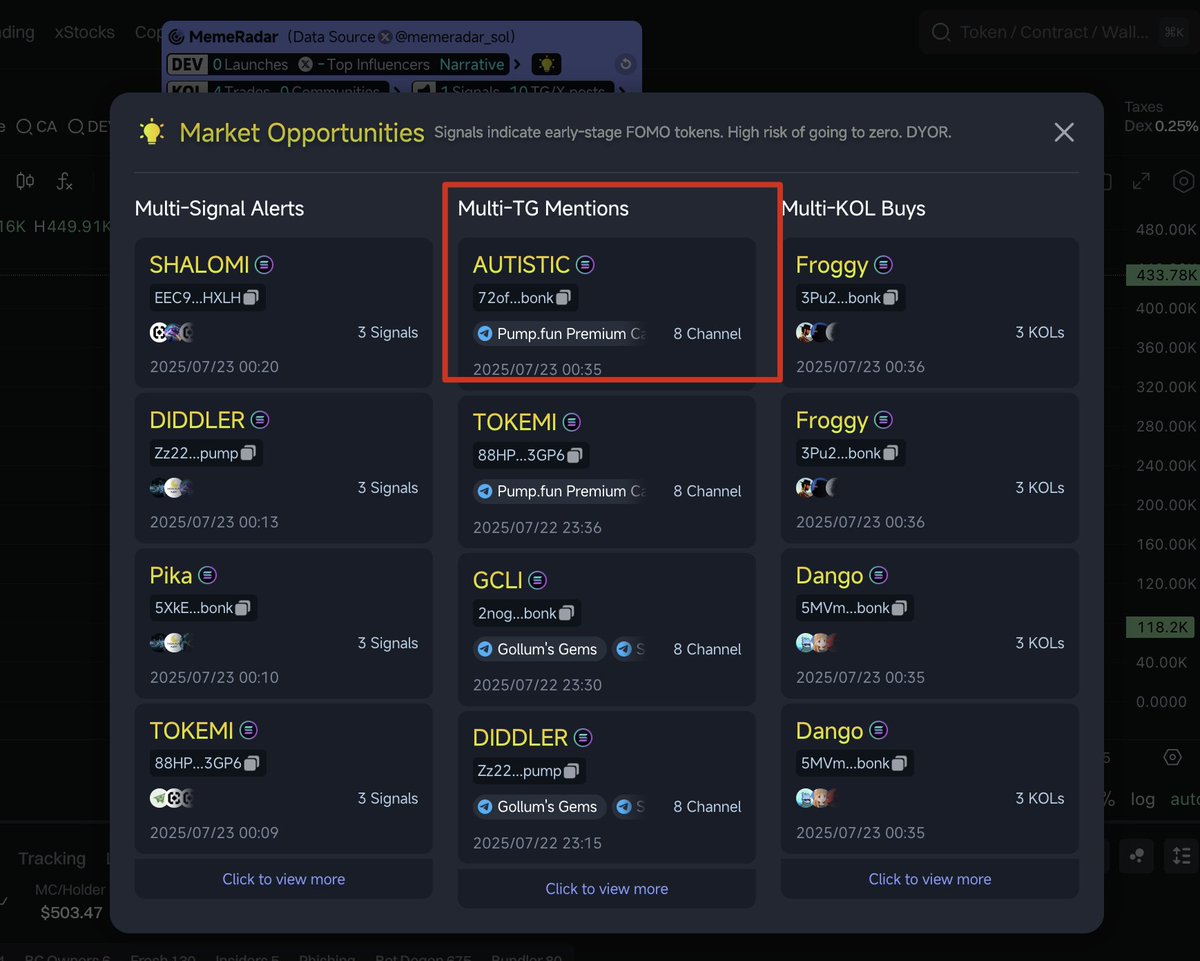The width and height of the screenshot is (1200, 961).
Task: Copy the 5XkE...bonk contract address
Action: coord(244,608)
